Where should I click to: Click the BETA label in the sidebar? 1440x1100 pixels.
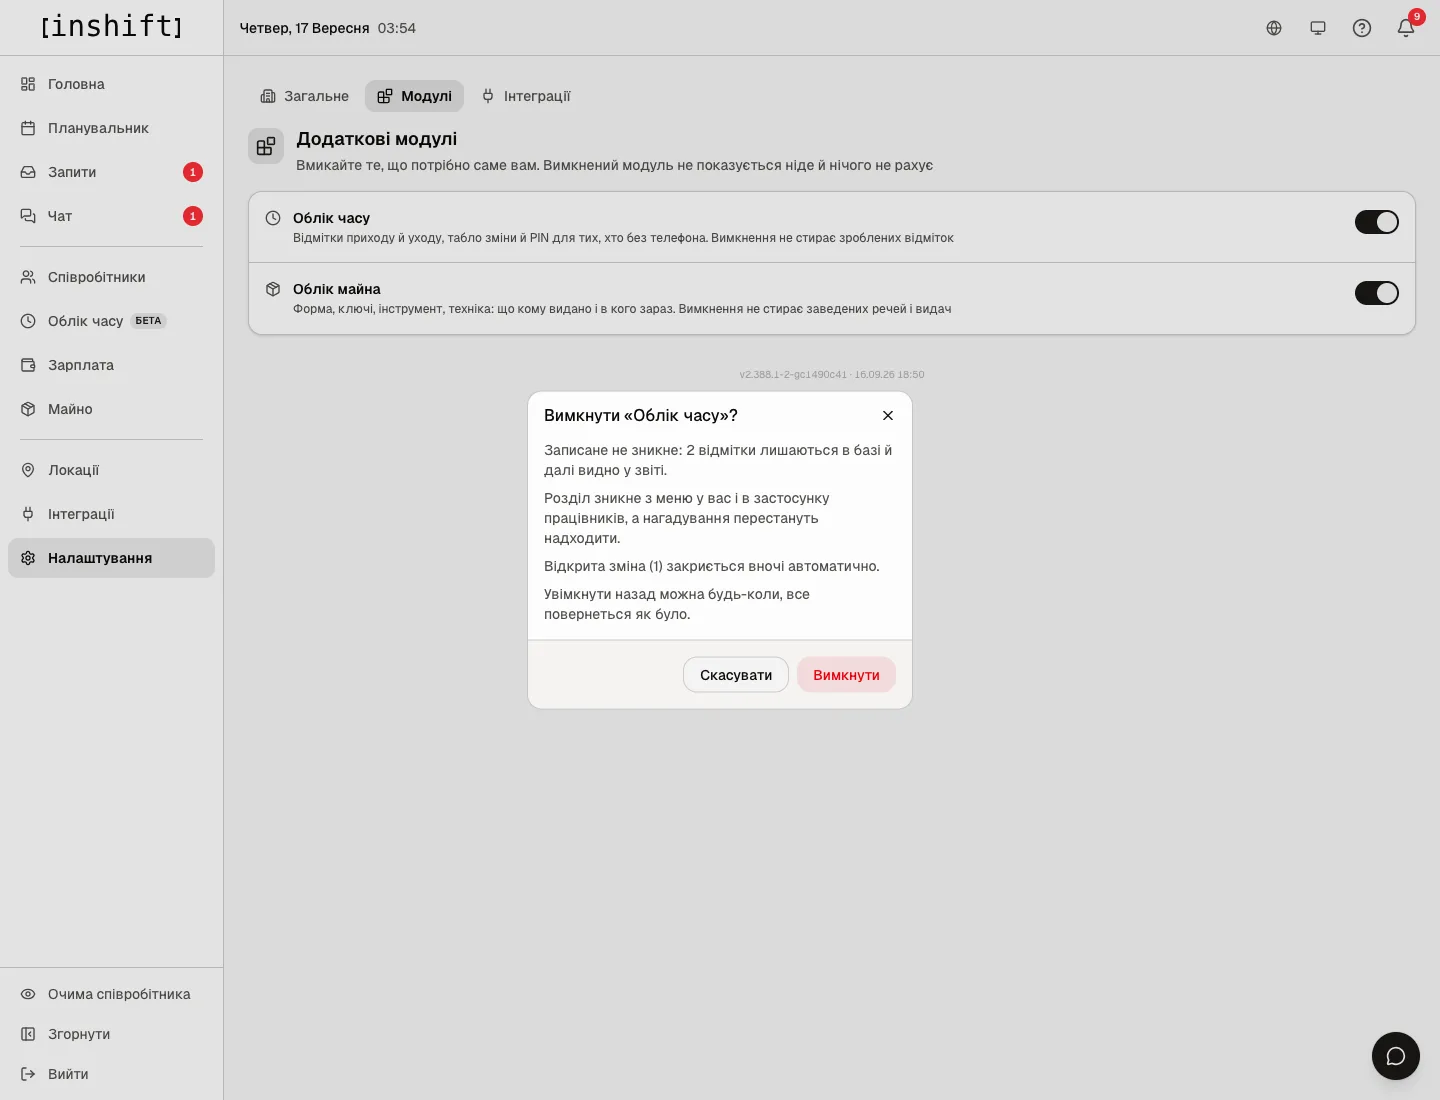[x=148, y=321]
